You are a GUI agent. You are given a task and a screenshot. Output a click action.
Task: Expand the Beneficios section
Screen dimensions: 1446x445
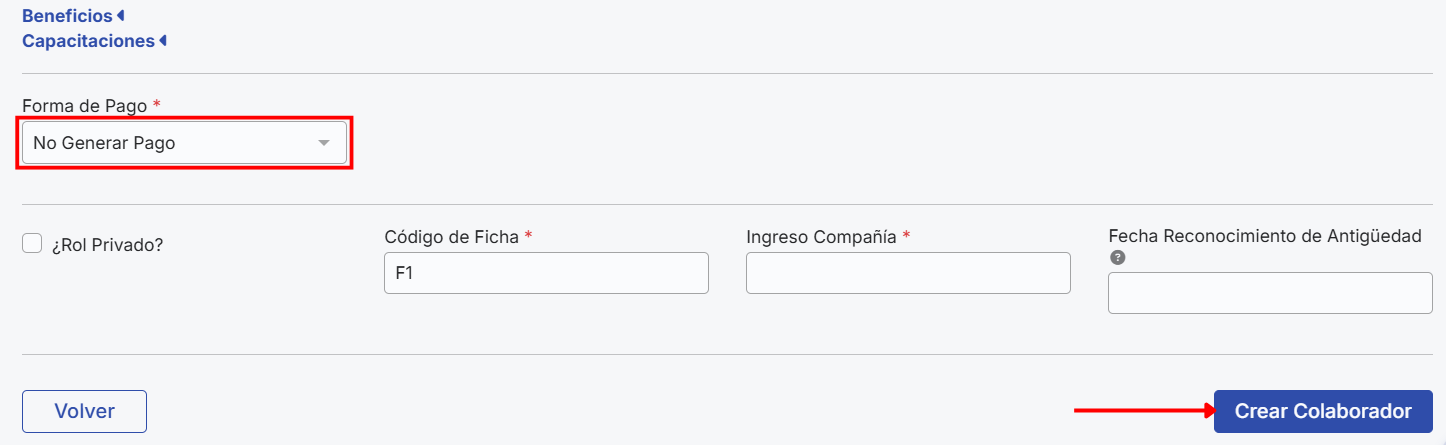[67, 16]
